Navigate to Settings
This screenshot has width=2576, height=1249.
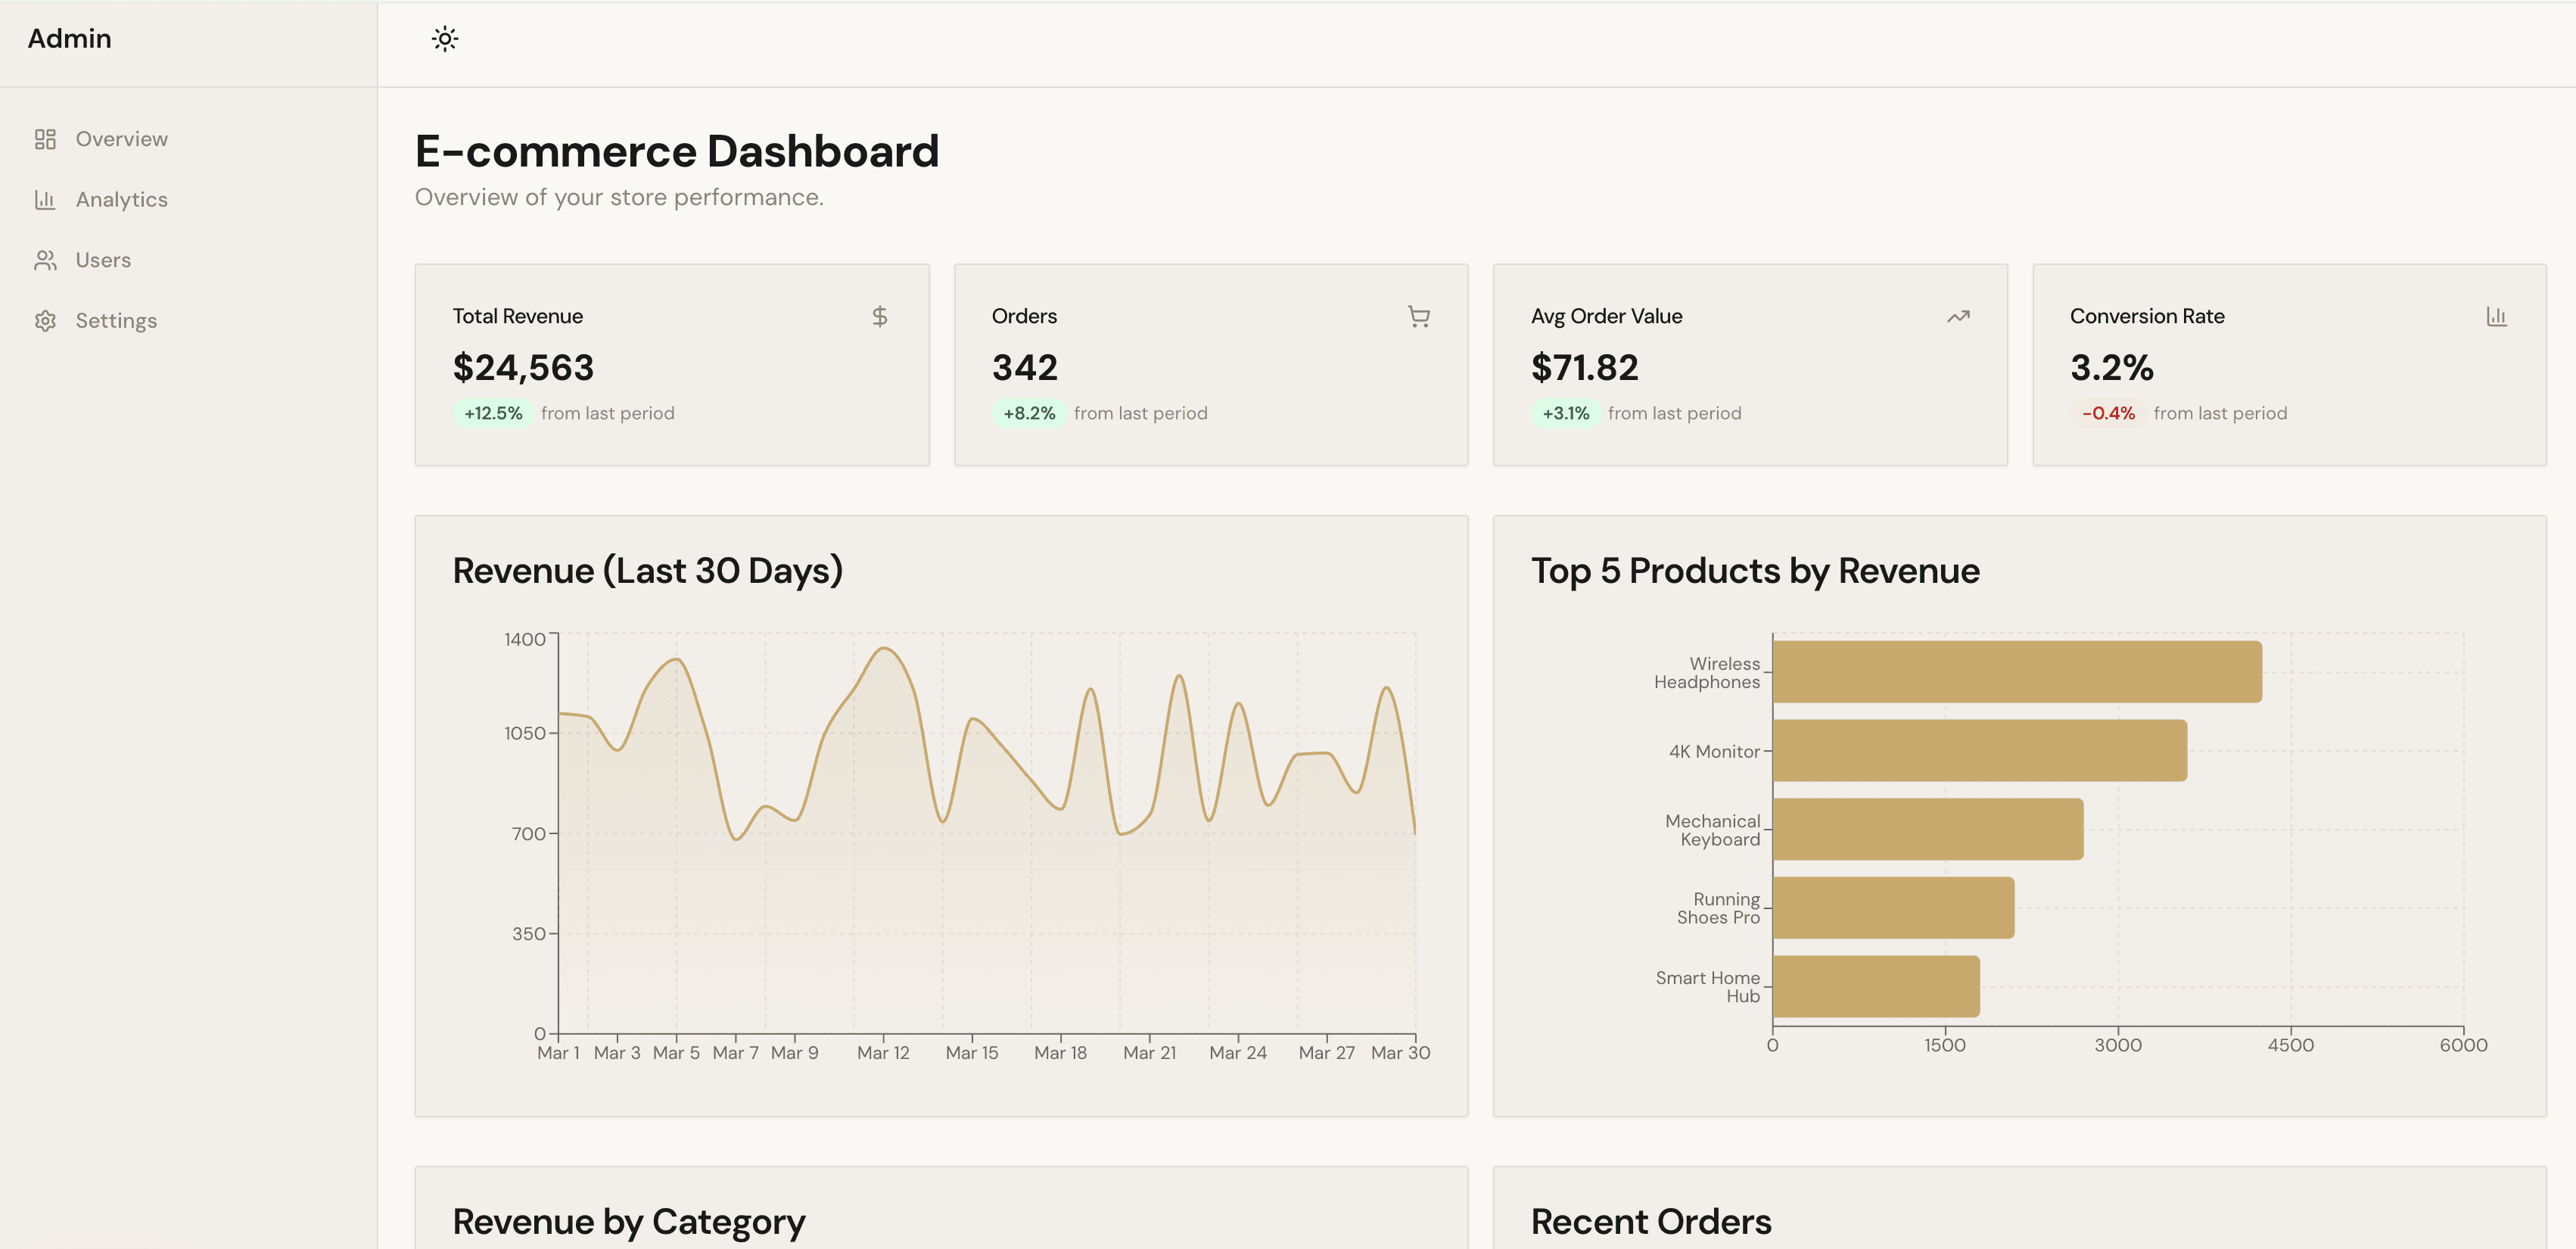tap(188, 321)
